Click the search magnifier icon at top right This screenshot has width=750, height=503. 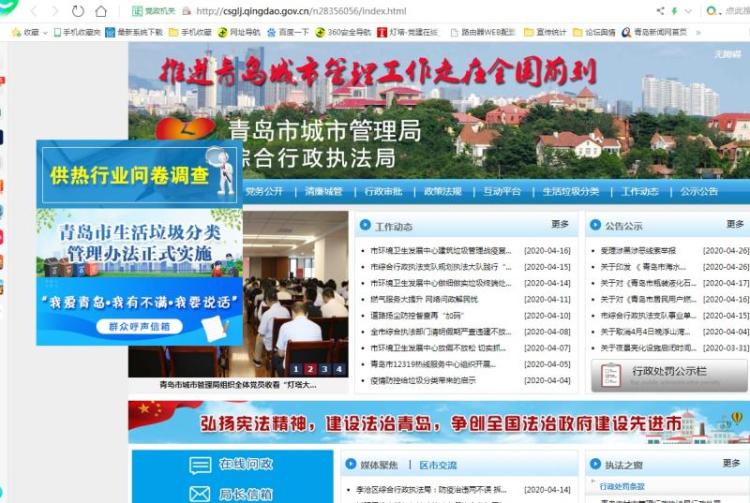pos(712,11)
